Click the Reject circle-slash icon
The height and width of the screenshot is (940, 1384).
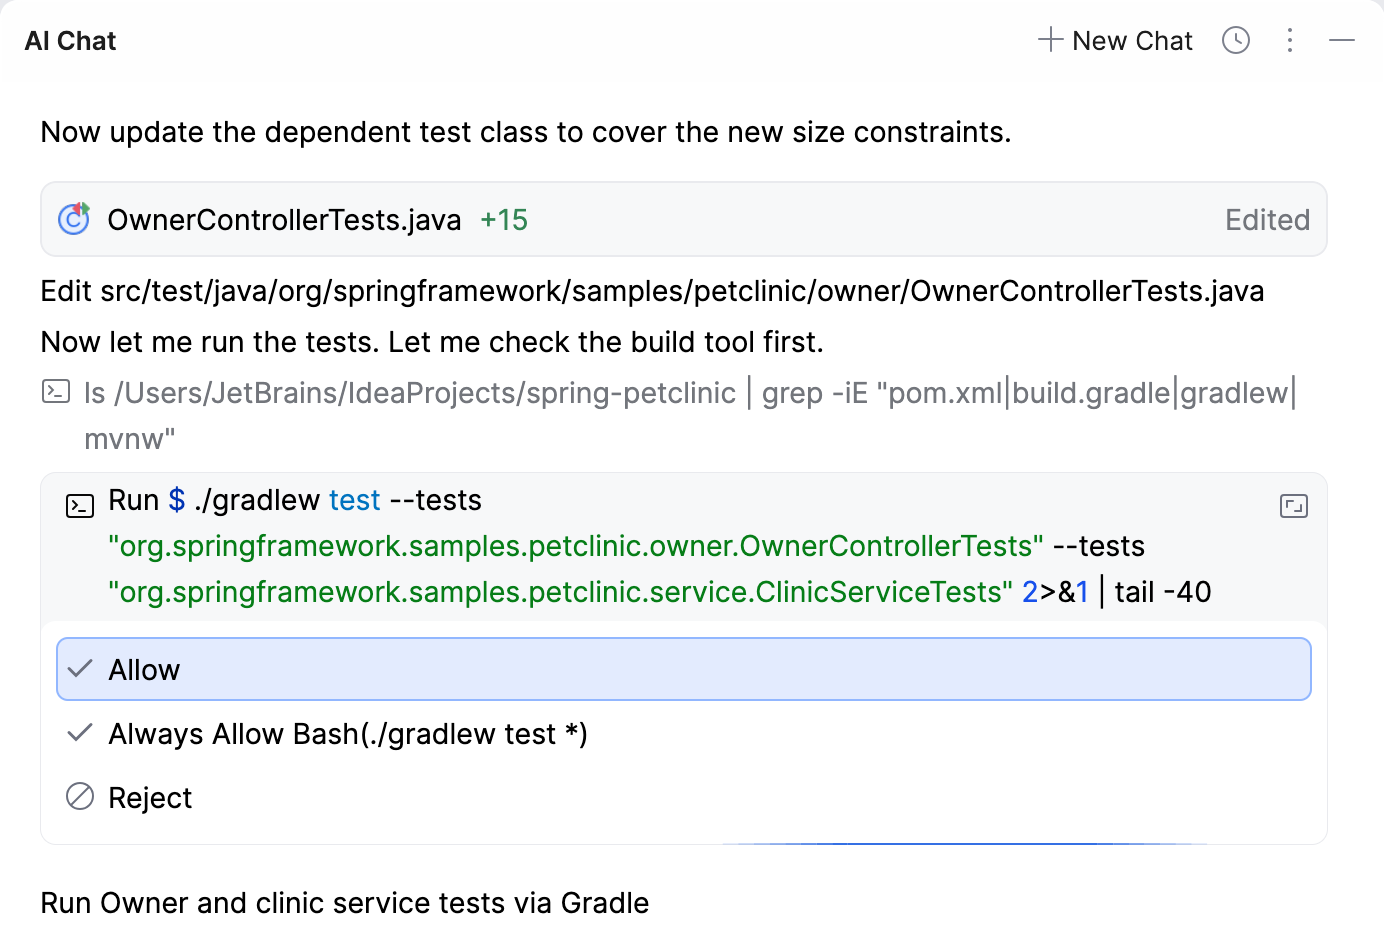80,796
